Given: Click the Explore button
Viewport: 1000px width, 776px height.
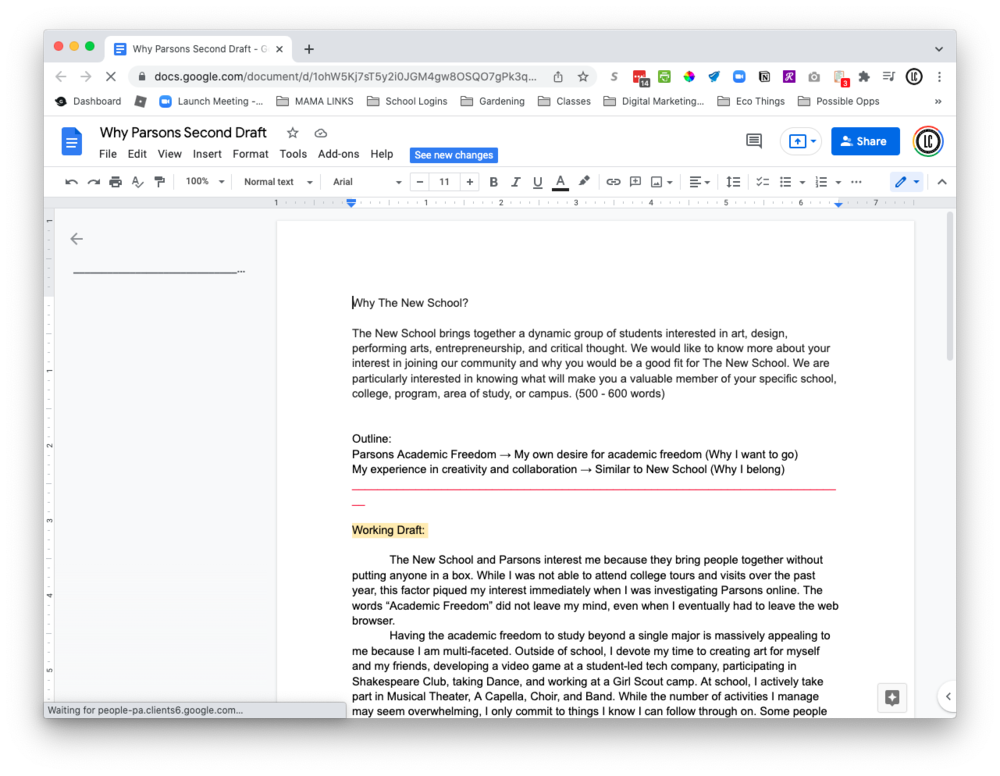Looking at the screenshot, I should [892, 698].
